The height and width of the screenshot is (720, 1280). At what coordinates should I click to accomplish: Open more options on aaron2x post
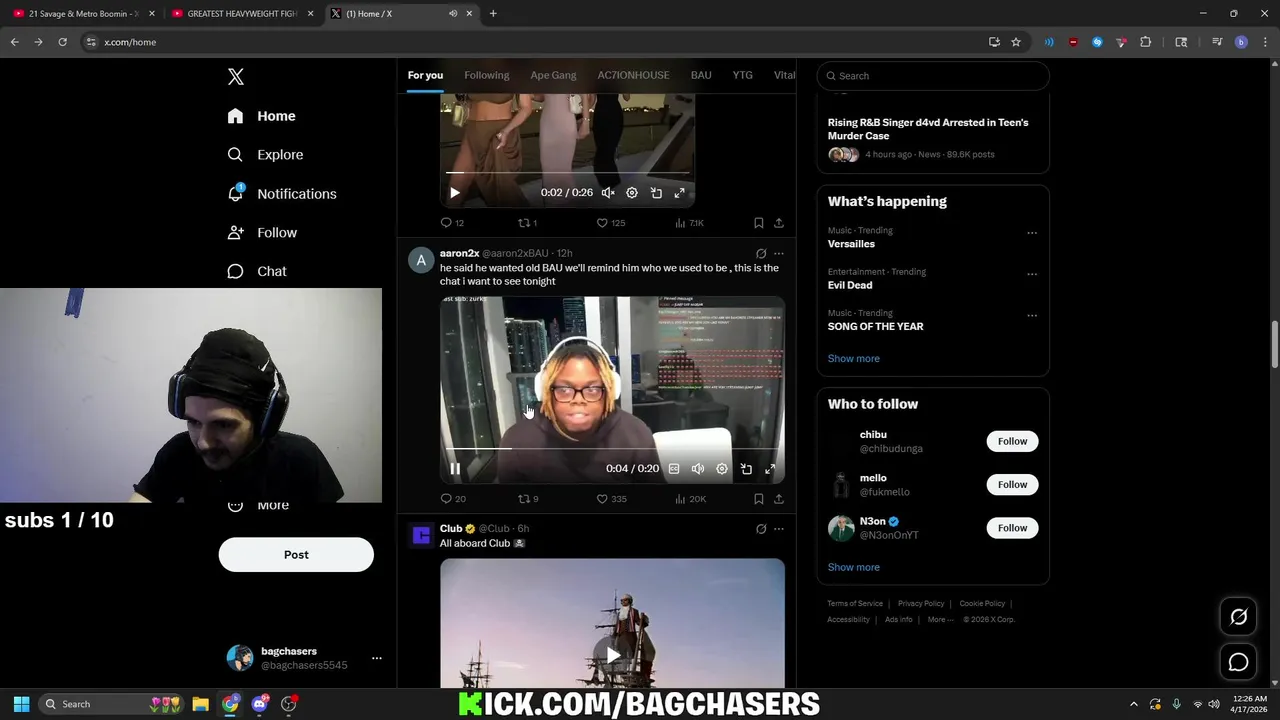pyautogui.click(x=779, y=254)
